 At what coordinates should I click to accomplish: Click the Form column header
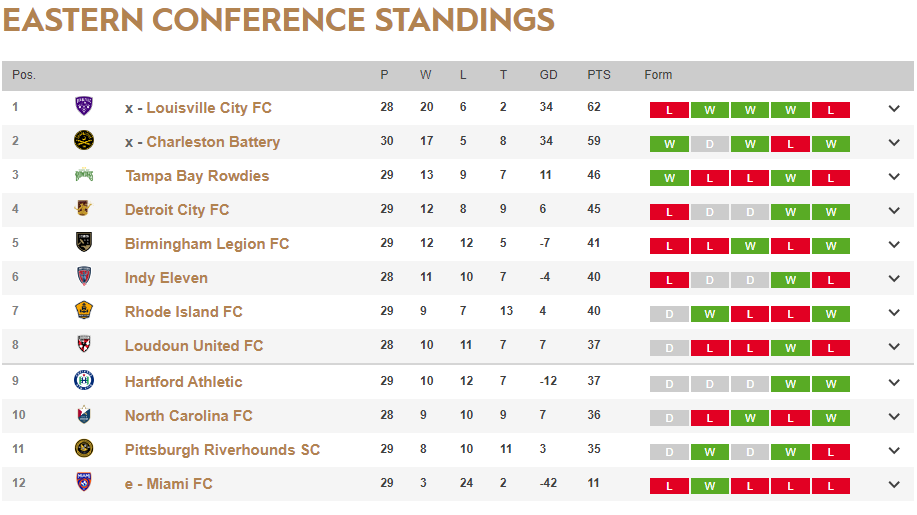[x=658, y=75]
